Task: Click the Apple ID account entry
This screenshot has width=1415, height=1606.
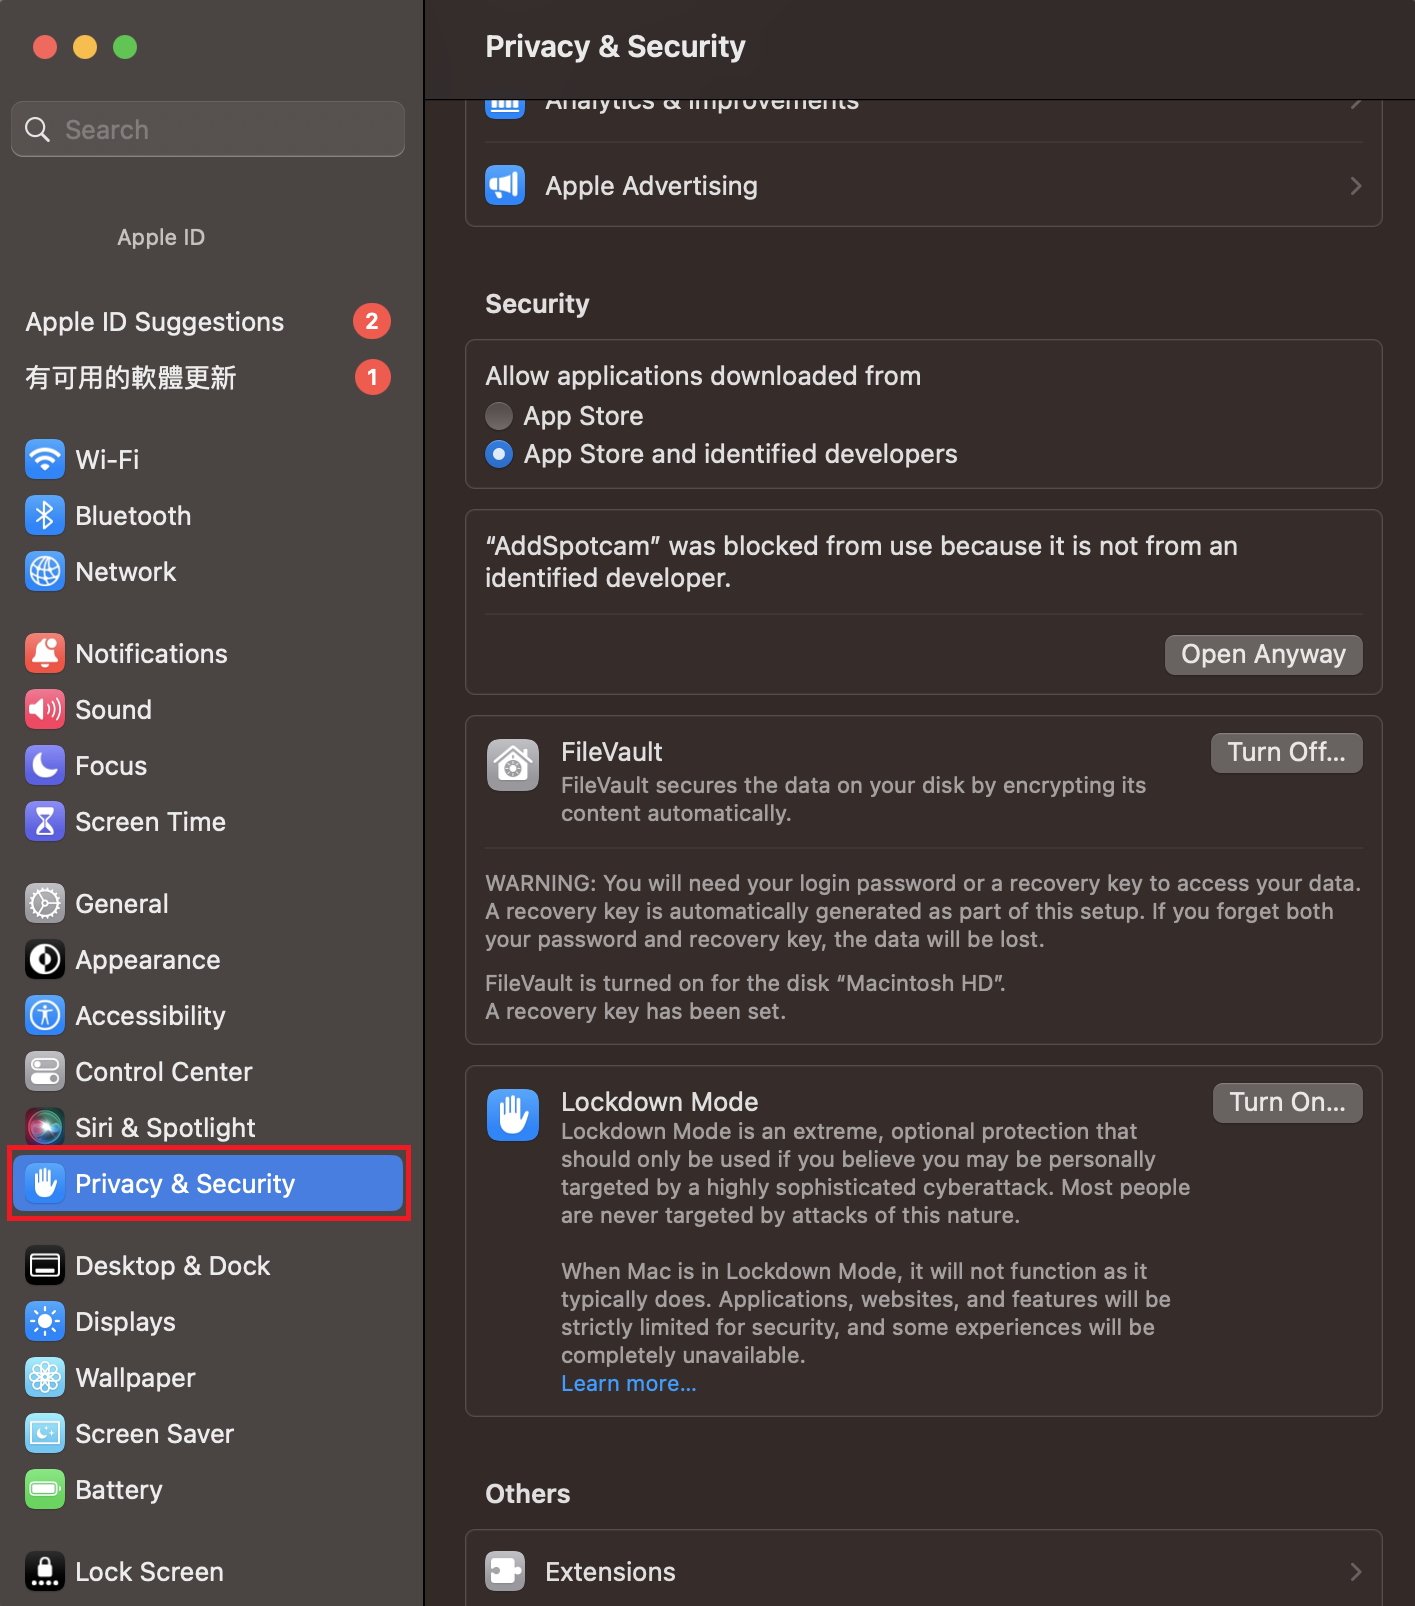Action: click(x=160, y=238)
